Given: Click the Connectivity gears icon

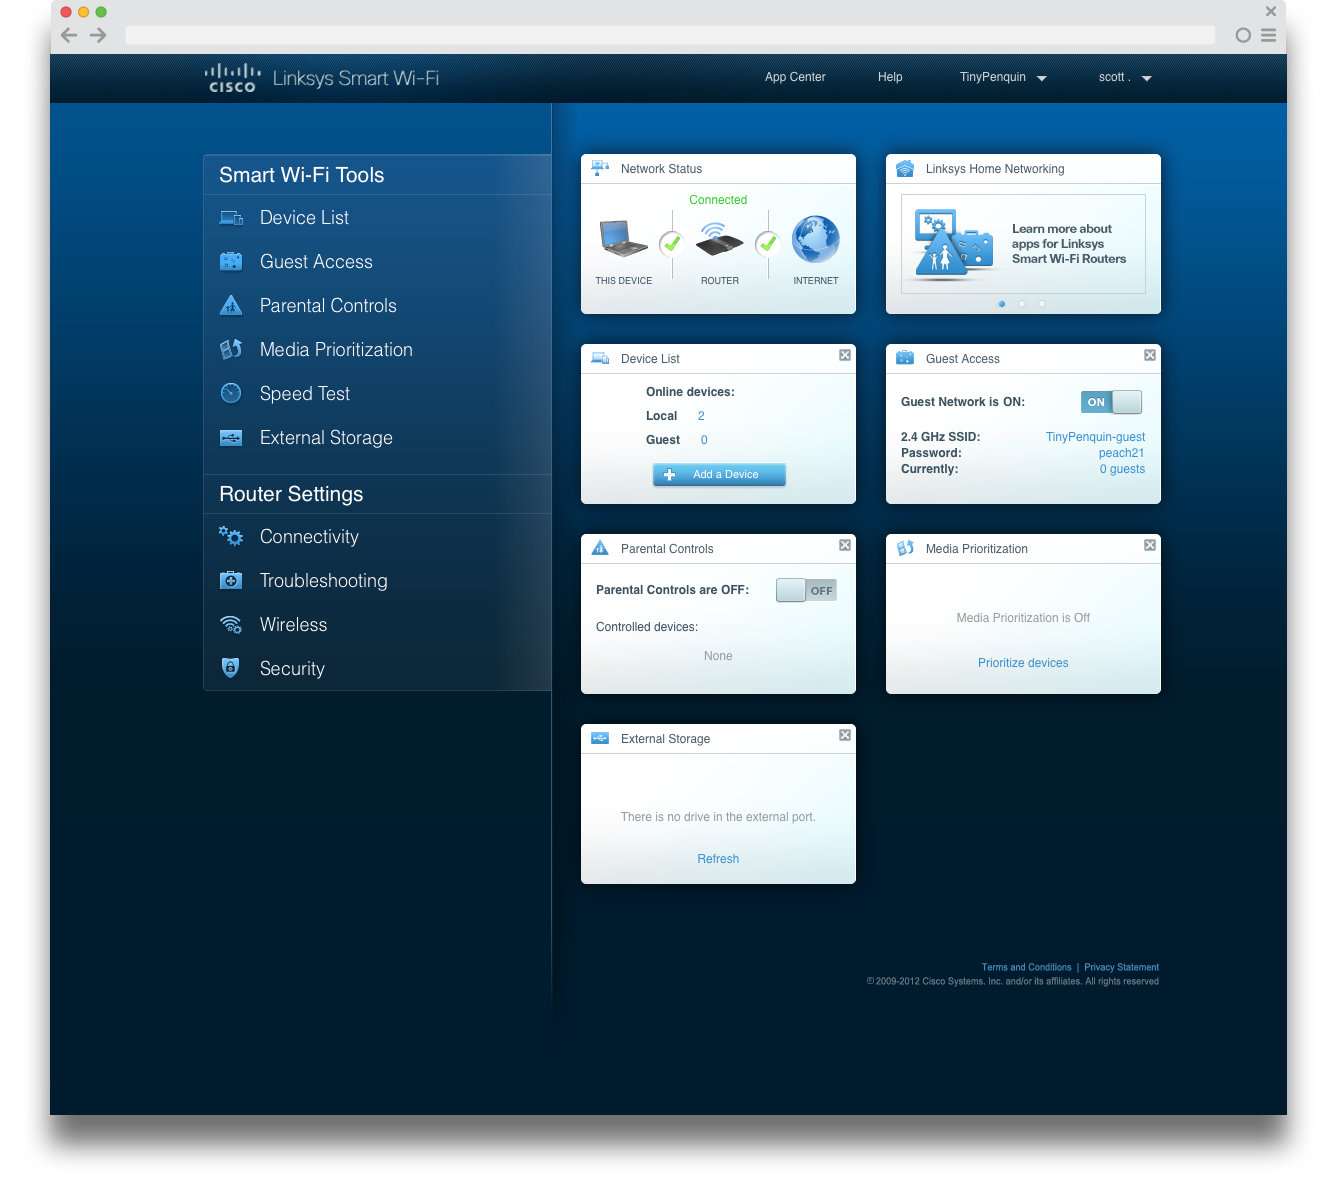Looking at the screenshot, I should (231, 536).
